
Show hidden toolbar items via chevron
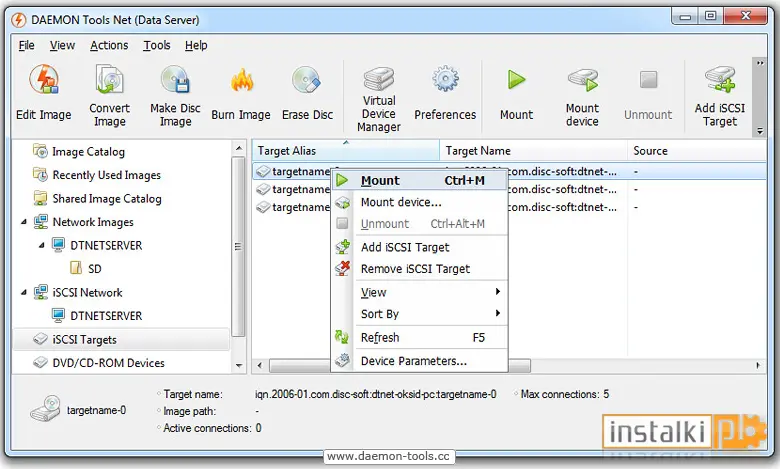pyautogui.click(x=760, y=63)
